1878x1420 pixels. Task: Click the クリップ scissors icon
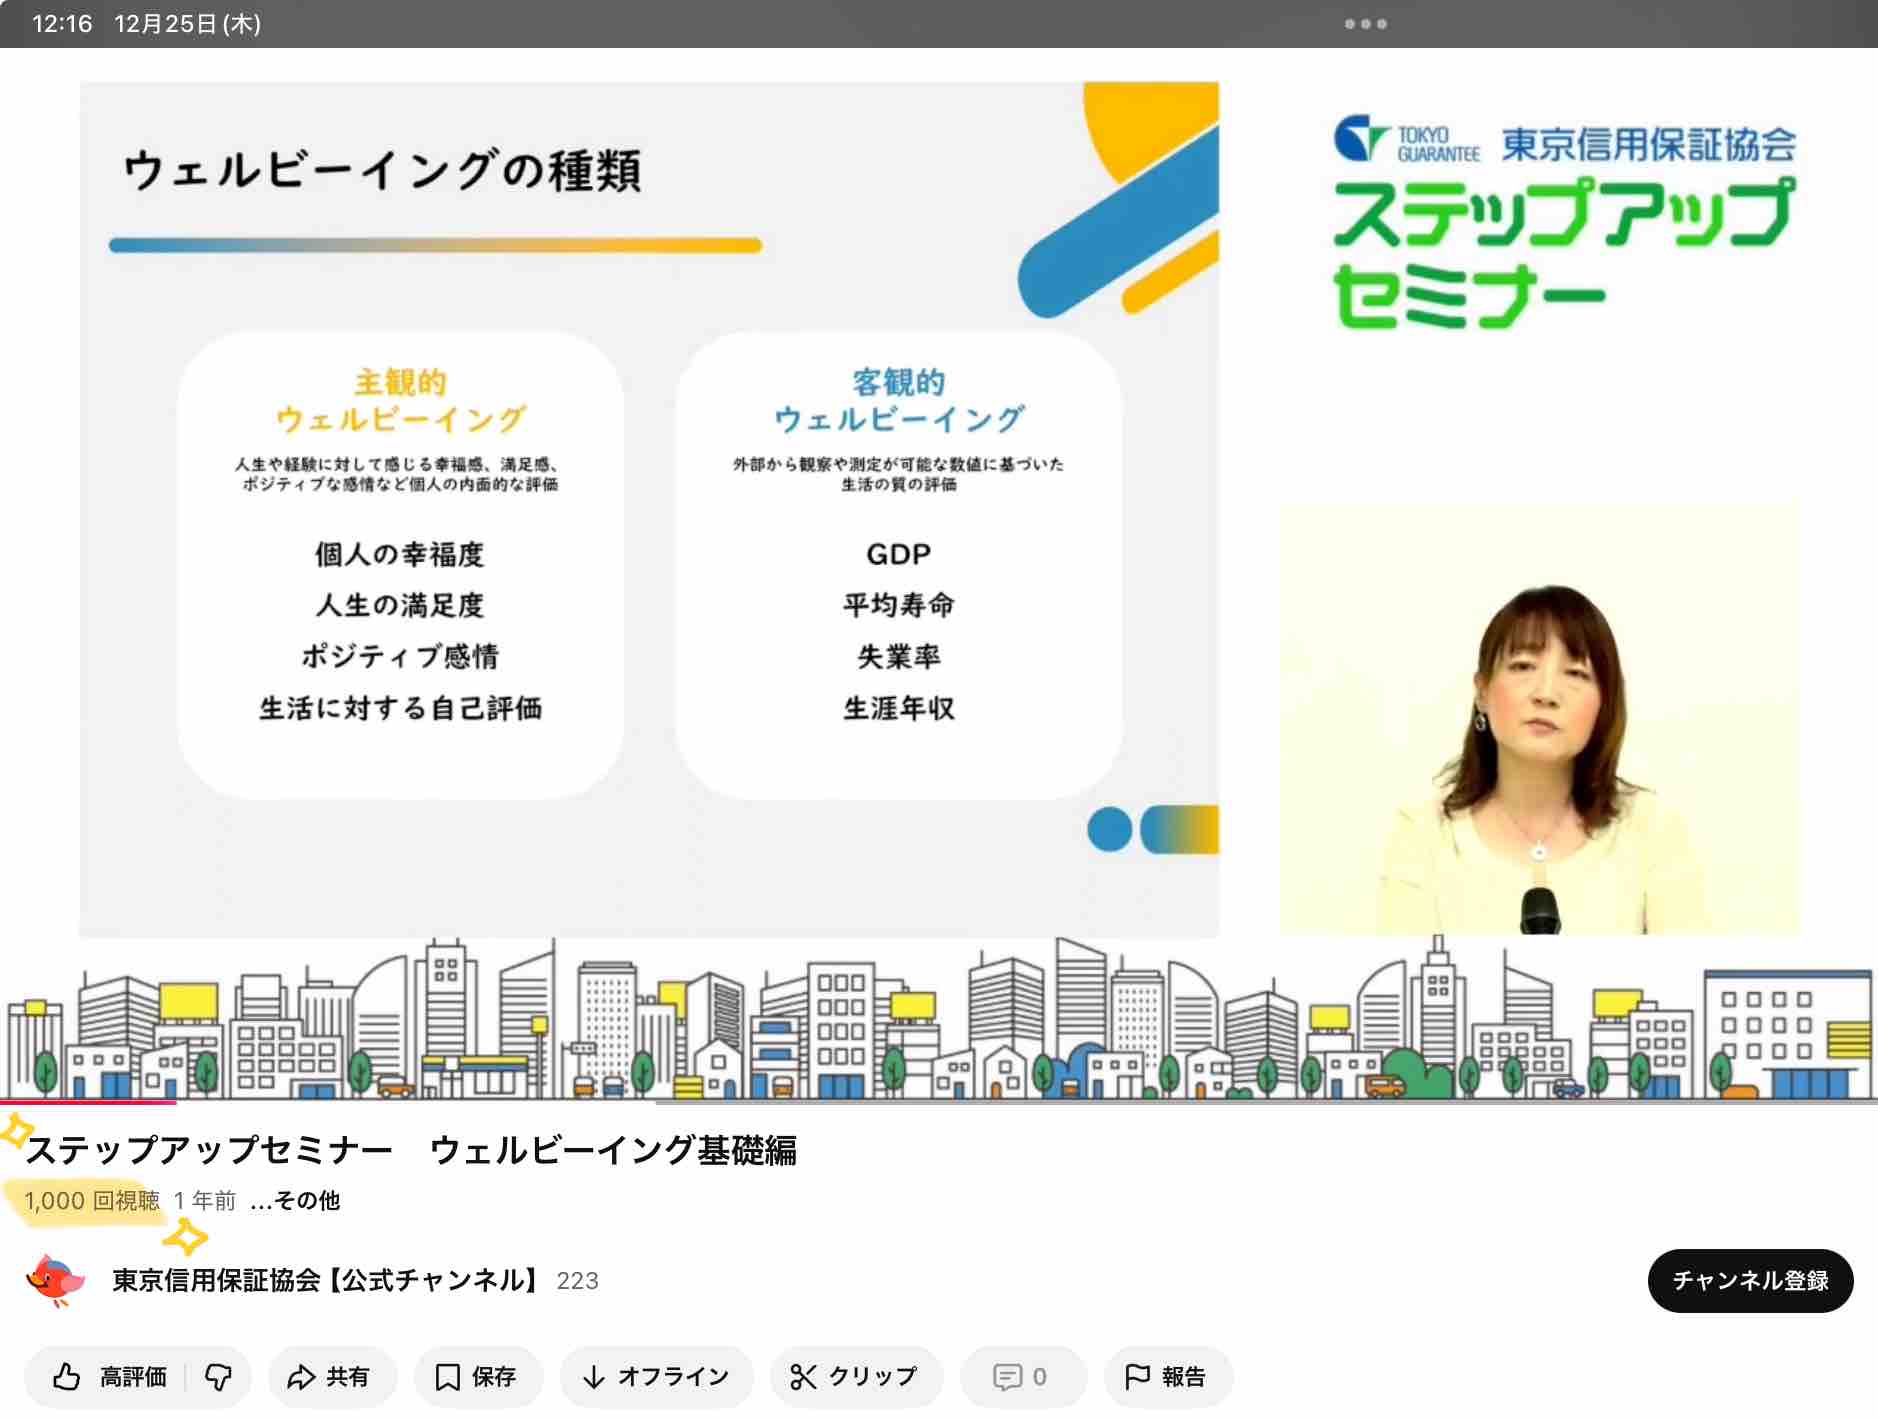coord(803,1377)
